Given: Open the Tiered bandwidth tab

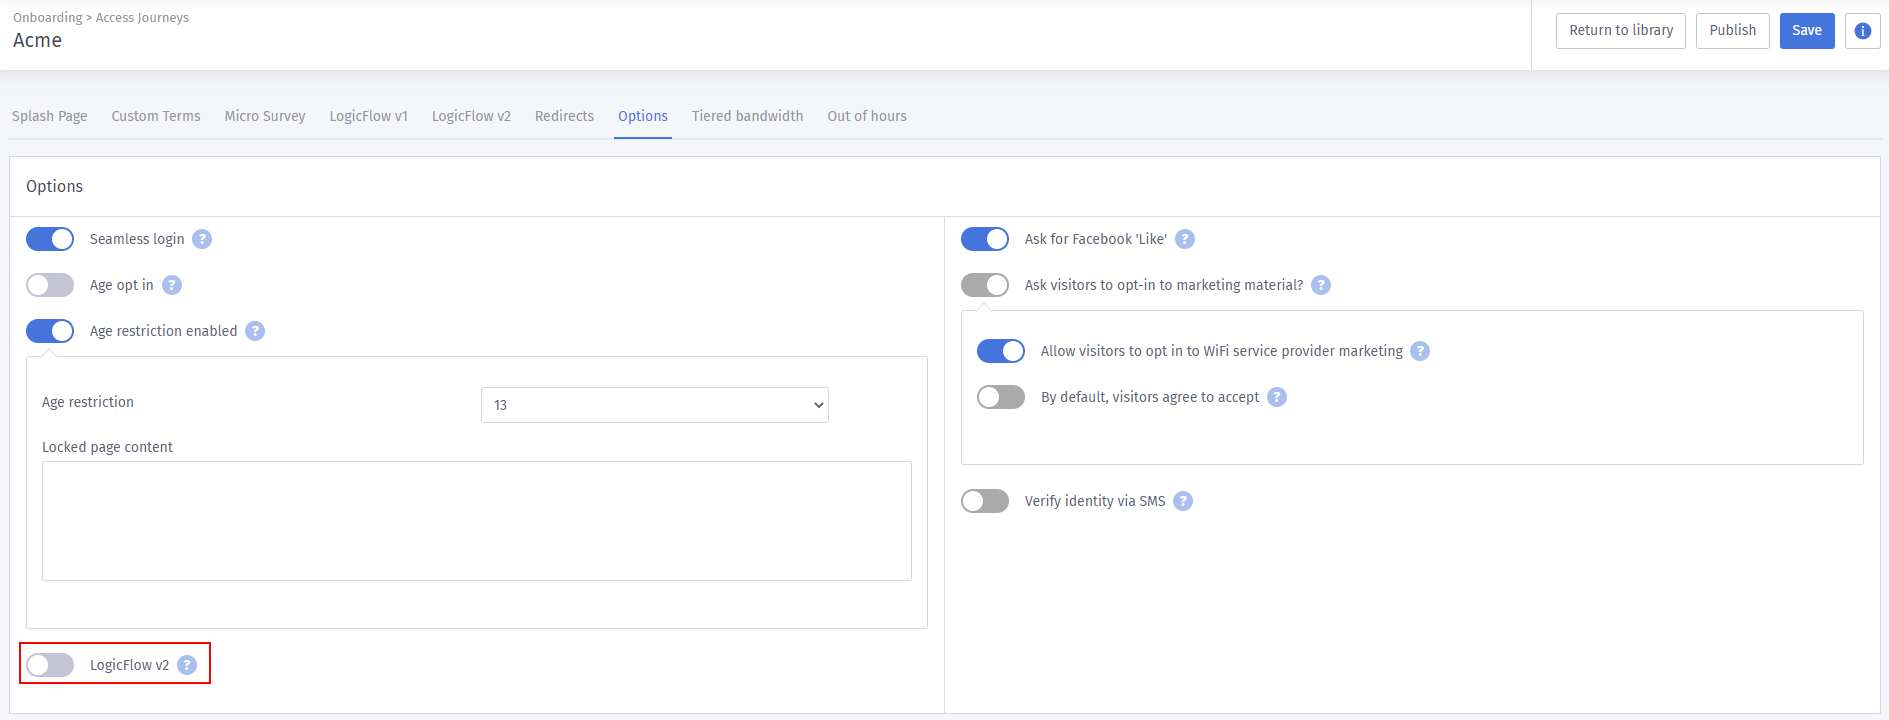Looking at the screenshot, I should [747, 116].
